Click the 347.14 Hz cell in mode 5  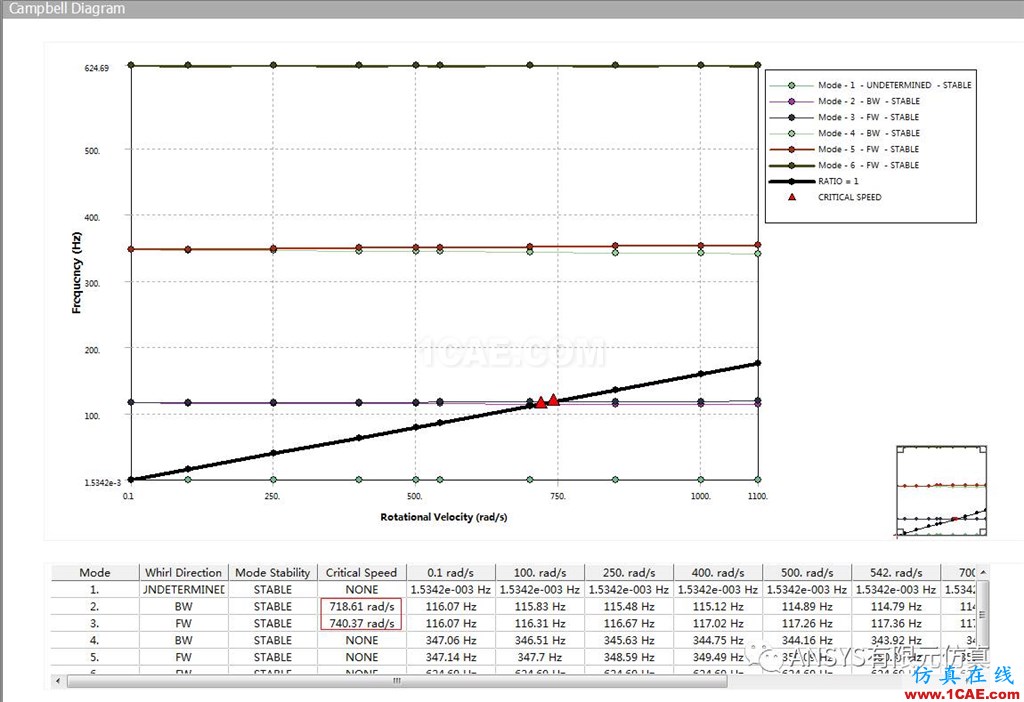click(x=451, y=657)
